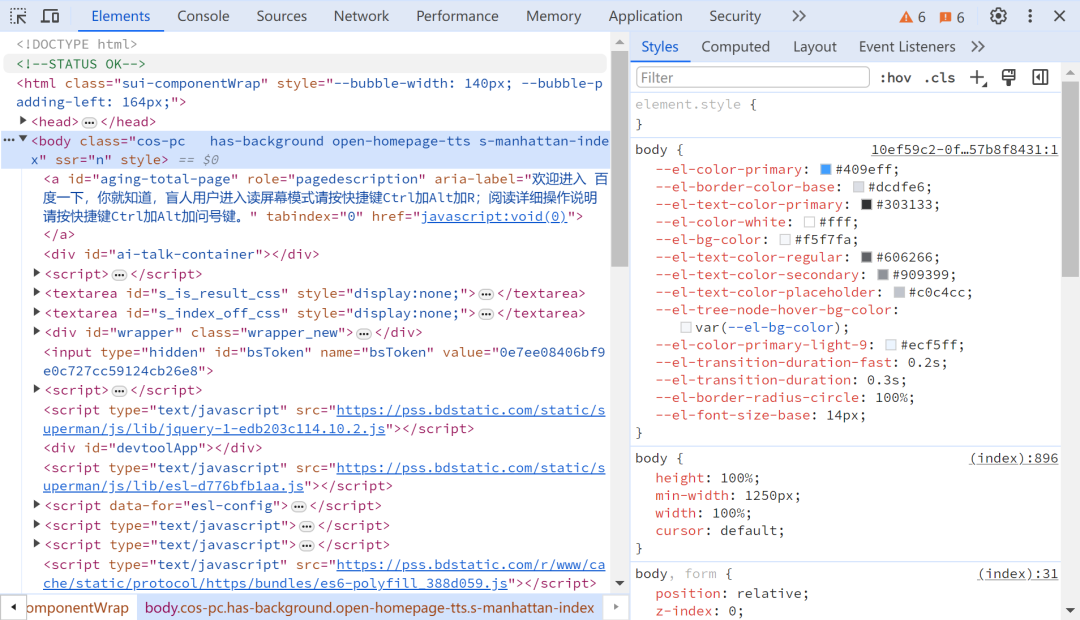Switch to the Elements tab
Image resolution: width=1080 pixels, height=620 pixels.
tap(121, 16)
